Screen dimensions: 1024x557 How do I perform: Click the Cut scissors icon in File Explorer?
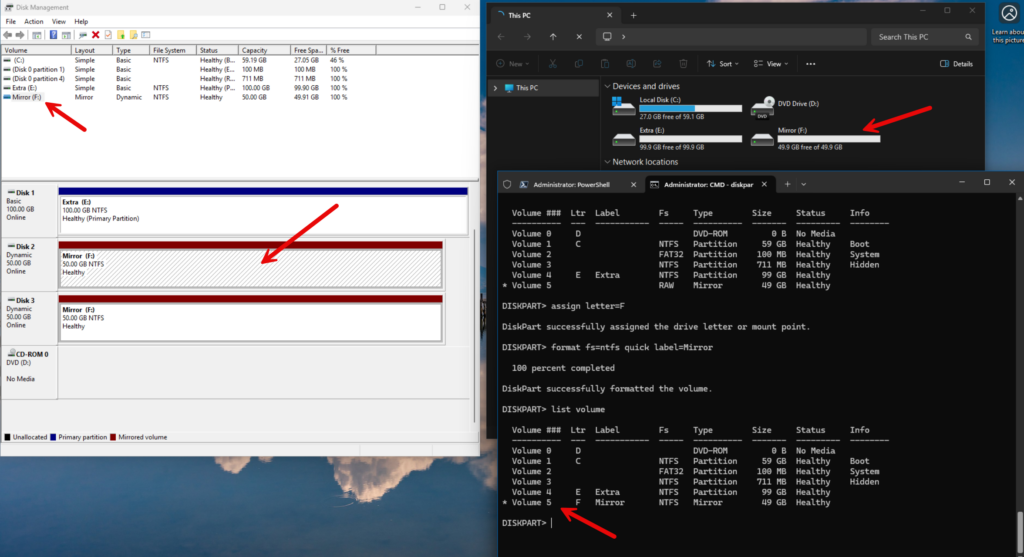pyautogui.click(x=552, y=64)
